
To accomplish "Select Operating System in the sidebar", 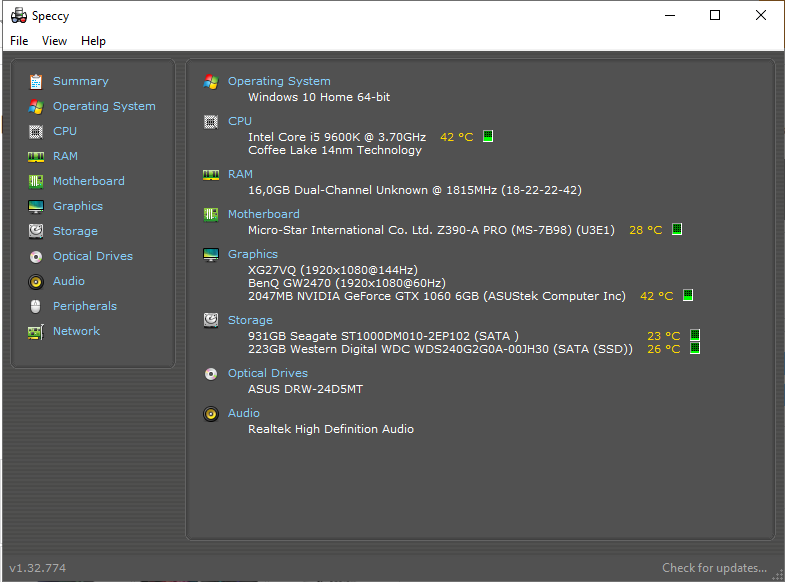I will 104,106.
